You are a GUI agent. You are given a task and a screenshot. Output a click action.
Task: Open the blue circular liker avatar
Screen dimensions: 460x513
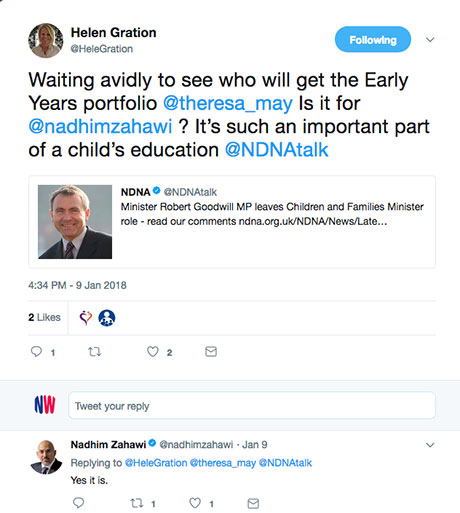(x=107, y=318)
